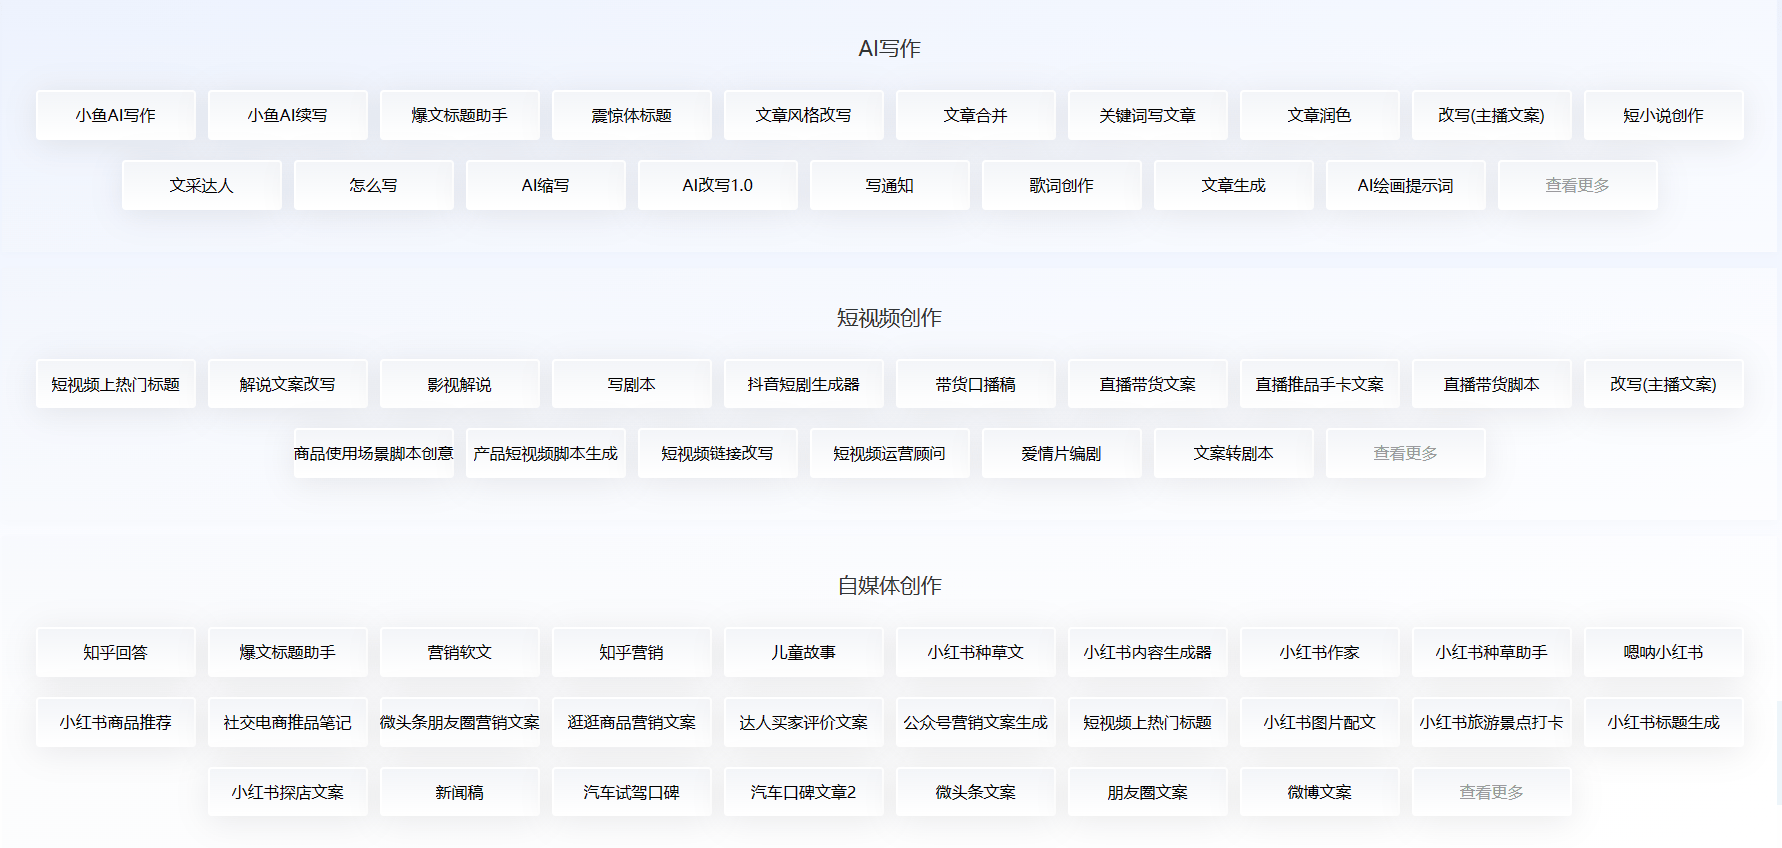Image resolution: width=1782 pixels, height=848 pixels.
Task: Click the 抖音短剧生成器 button
Action: click(x=804, y=384)
